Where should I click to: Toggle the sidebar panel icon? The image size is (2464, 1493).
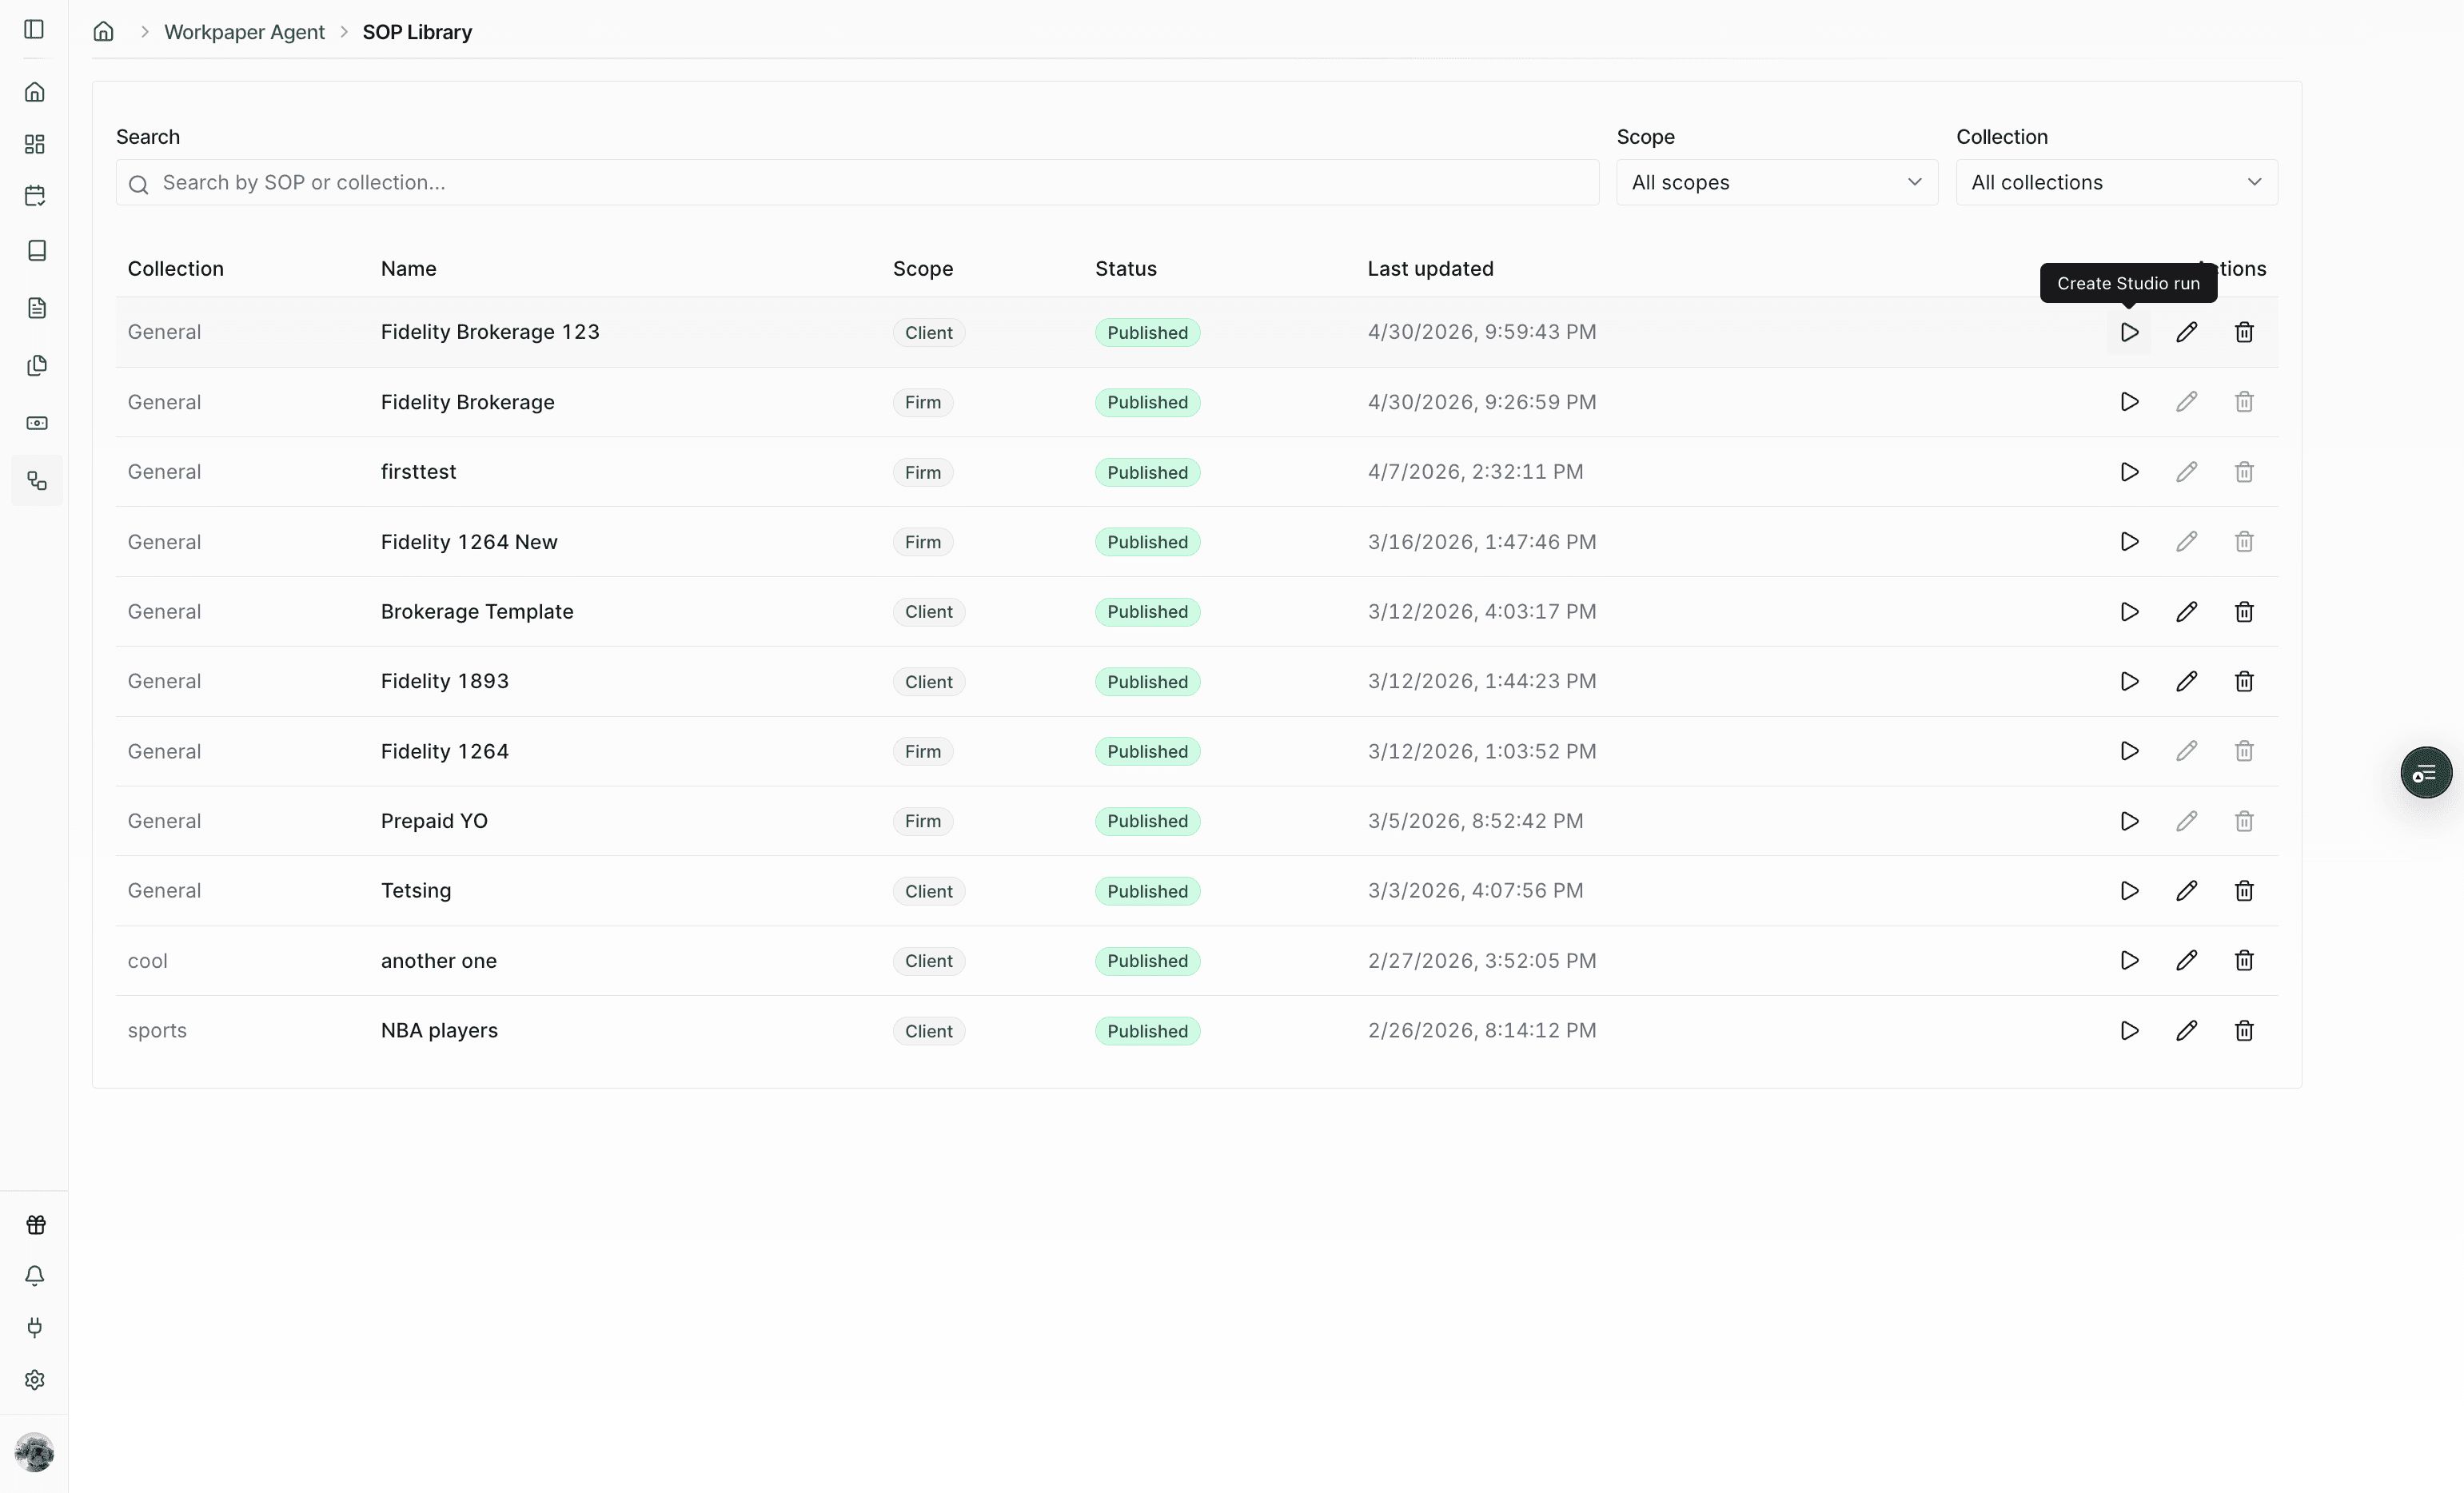[34, 30]
